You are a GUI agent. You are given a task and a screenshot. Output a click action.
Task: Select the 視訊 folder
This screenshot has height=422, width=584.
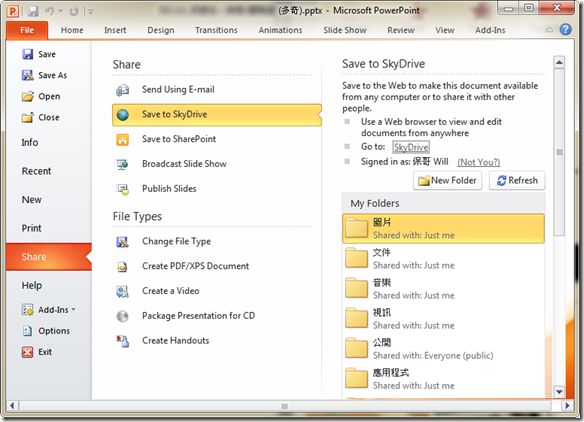pos(443,319)
